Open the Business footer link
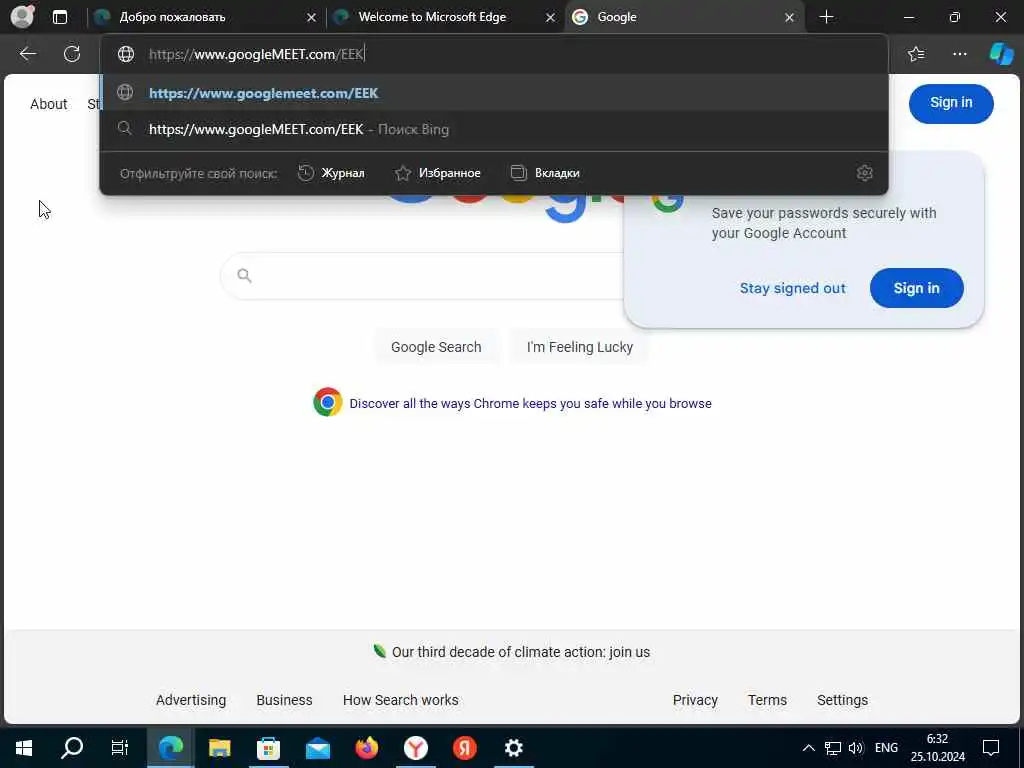Viewport: 1024px width, 768px height. click(x=284, y=700)
